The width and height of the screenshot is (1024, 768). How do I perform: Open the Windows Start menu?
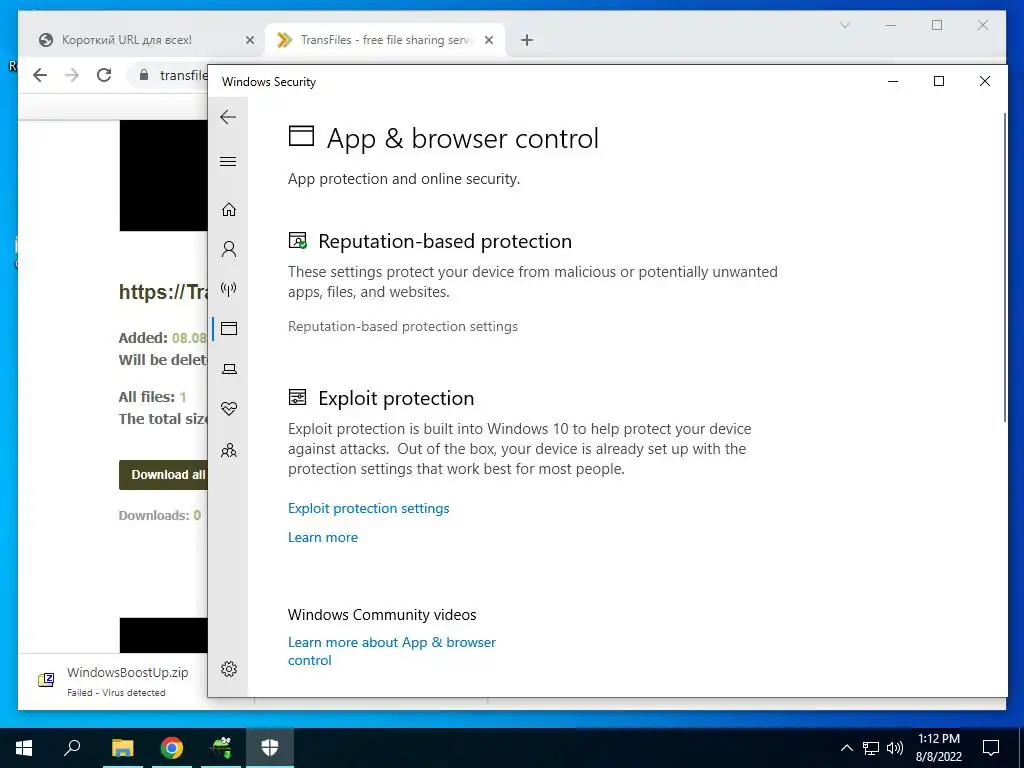pos(24,748)
